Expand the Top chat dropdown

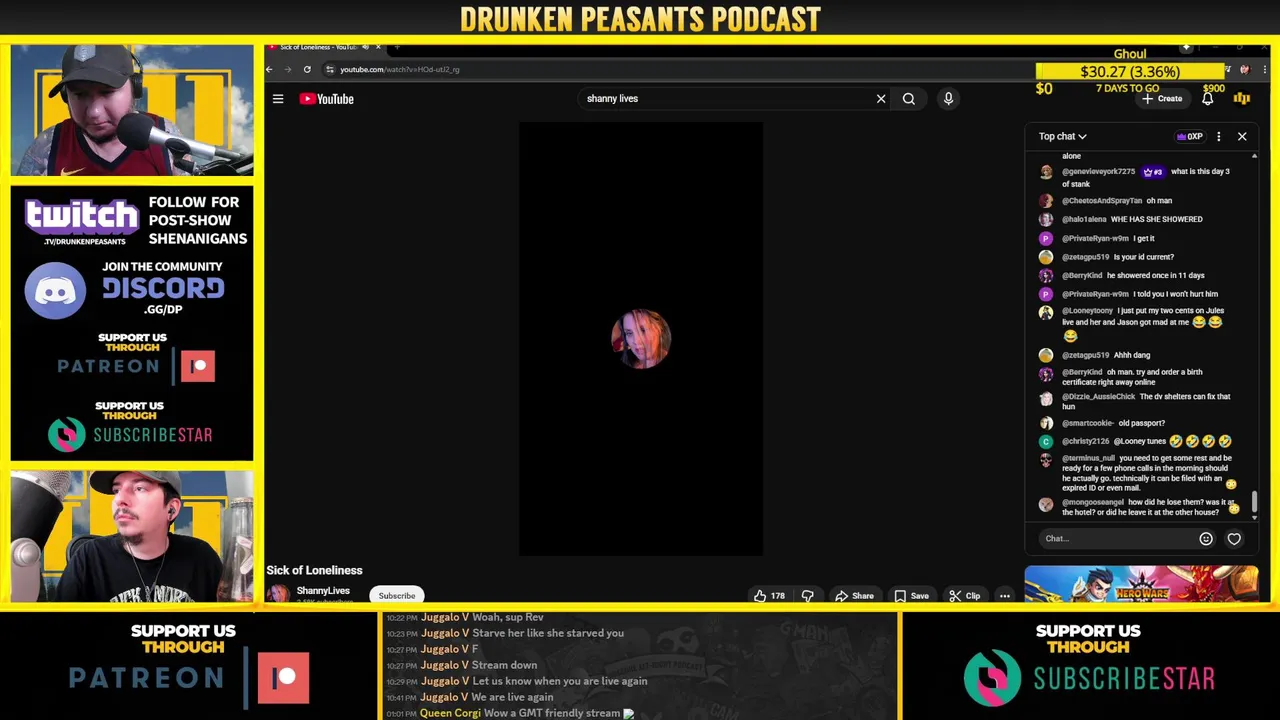click(x=1062, y=136)
